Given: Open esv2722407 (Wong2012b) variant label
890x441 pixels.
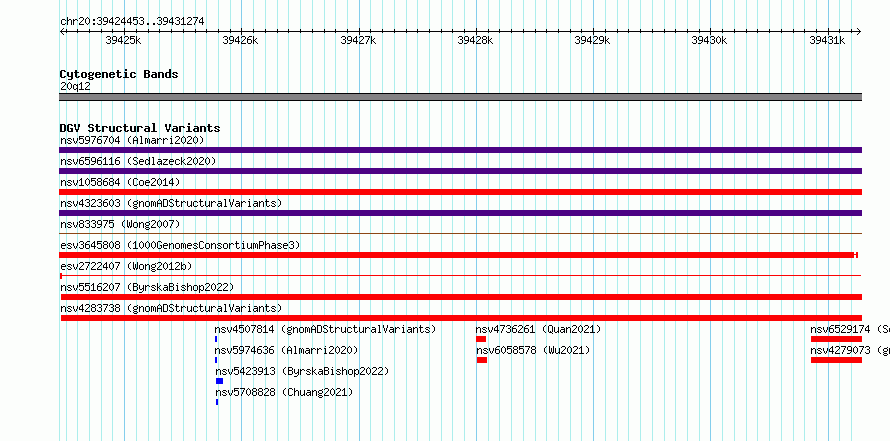Looking at the screenshot, I should [126, 266].
